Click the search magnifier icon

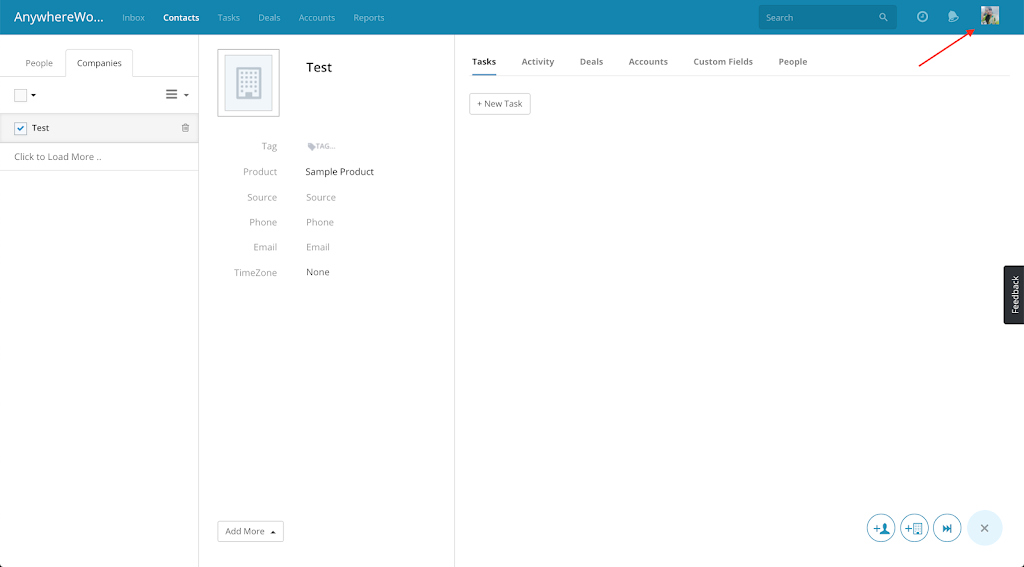click(x=883, y=18)
